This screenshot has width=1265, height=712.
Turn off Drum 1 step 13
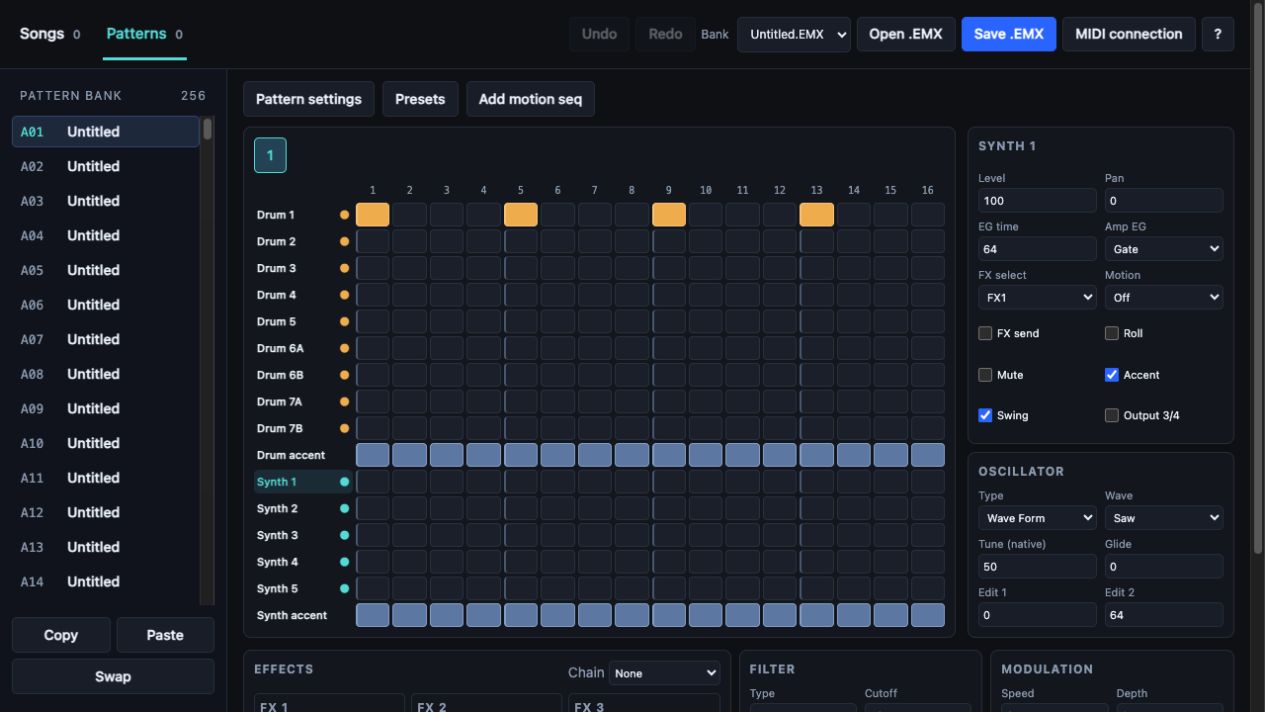pyautogui.click(x=817, y=215)
